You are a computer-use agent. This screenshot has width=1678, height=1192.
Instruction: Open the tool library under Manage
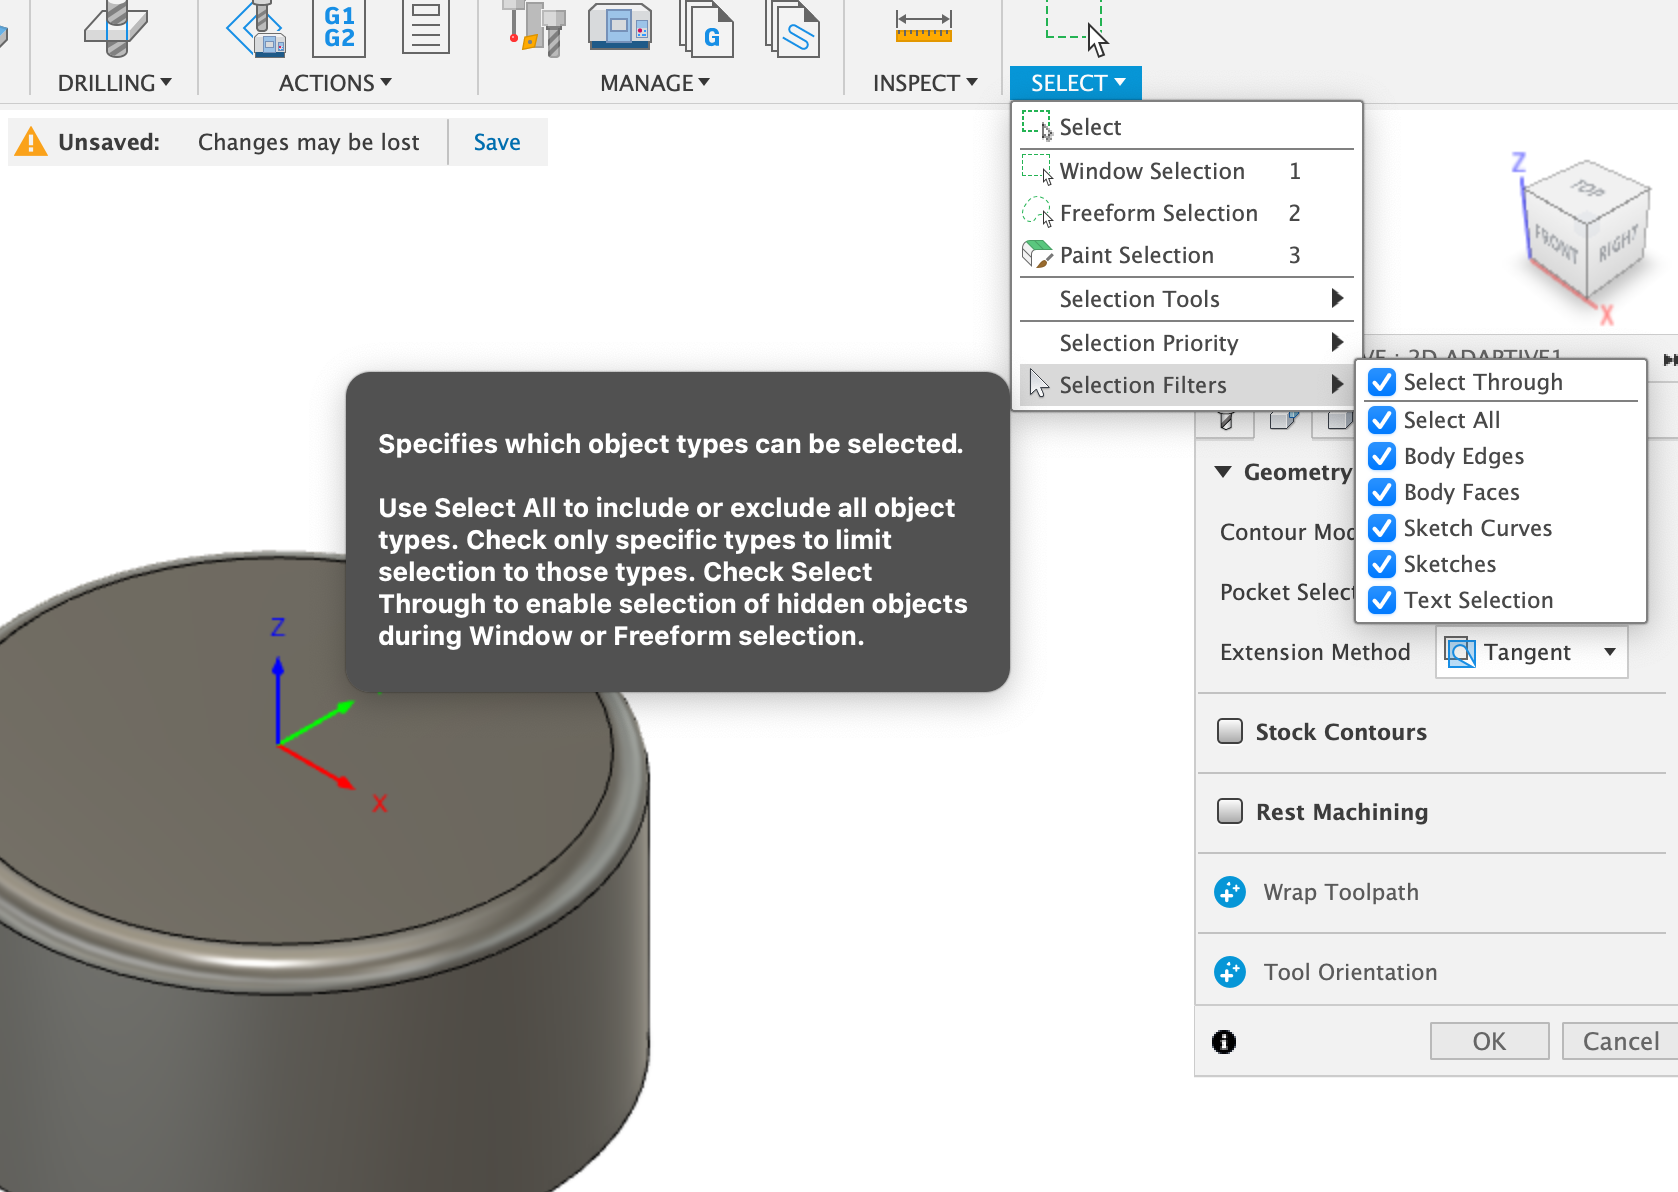click(533, 28)
